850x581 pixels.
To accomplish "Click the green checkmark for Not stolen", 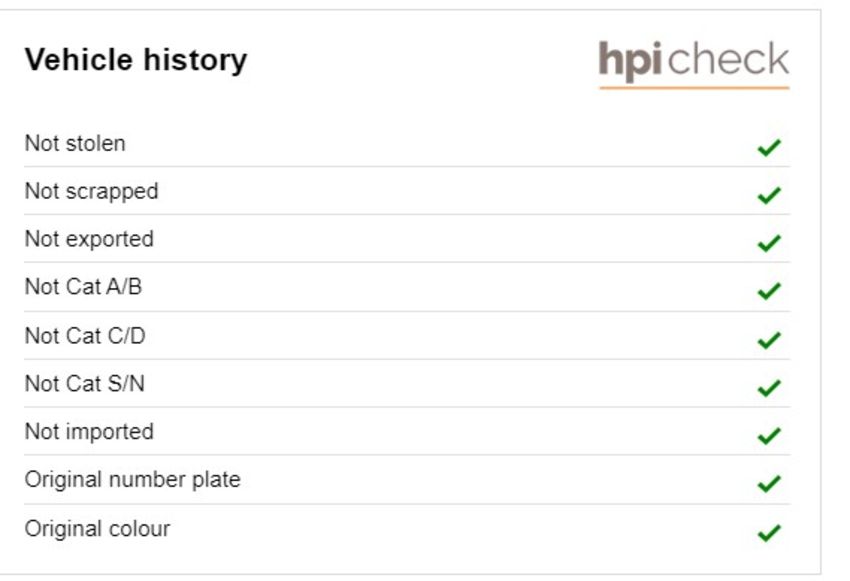I will pos(769,147).
